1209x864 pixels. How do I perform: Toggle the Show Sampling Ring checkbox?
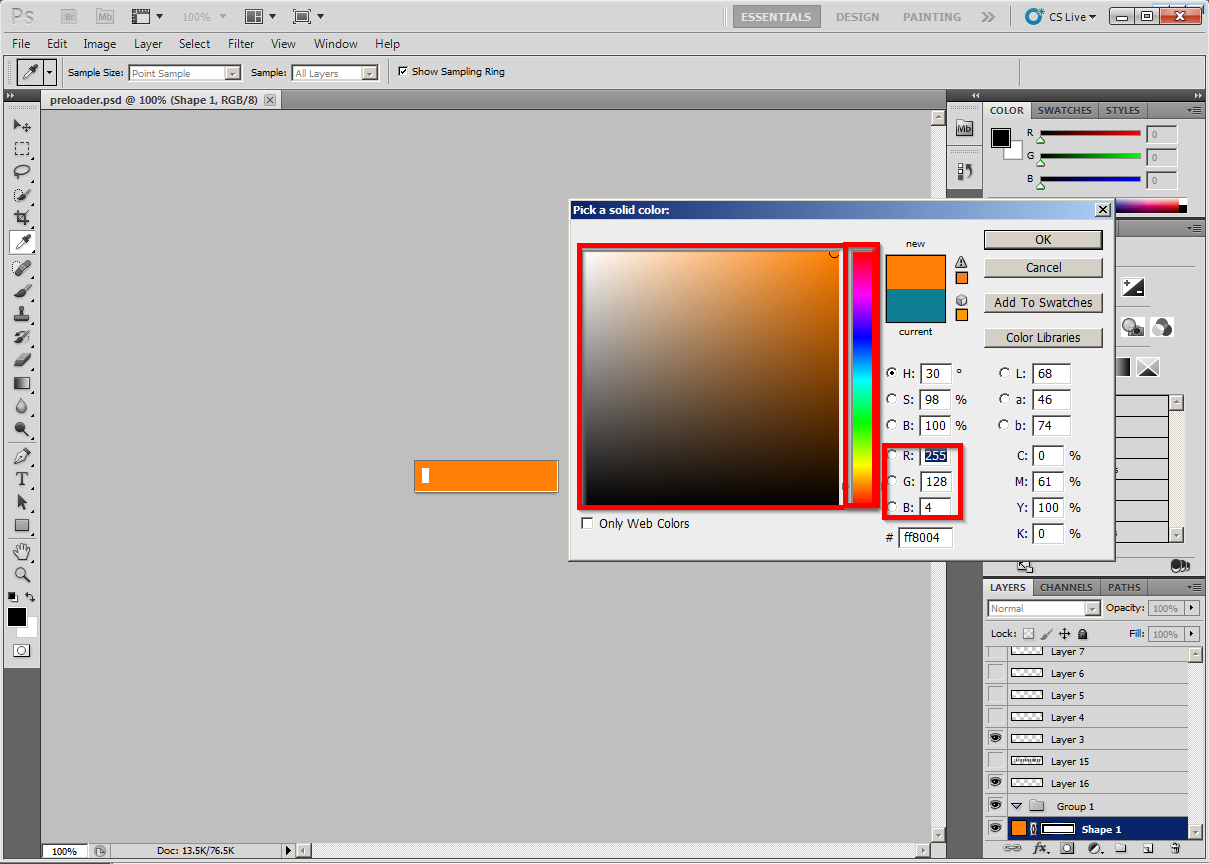coord(403,71)
